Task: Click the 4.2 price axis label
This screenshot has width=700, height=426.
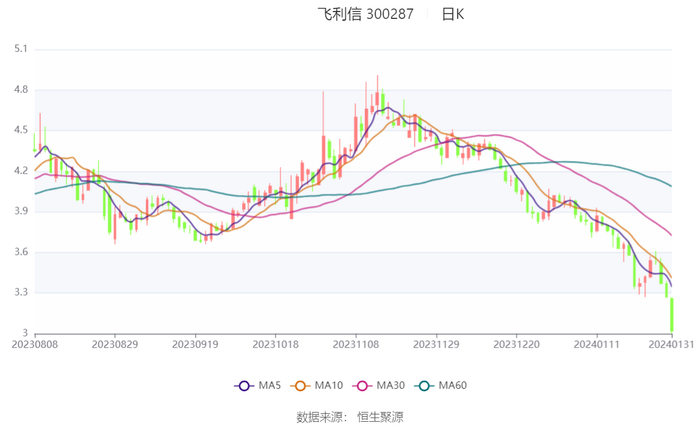Action: tap(21, 171)
